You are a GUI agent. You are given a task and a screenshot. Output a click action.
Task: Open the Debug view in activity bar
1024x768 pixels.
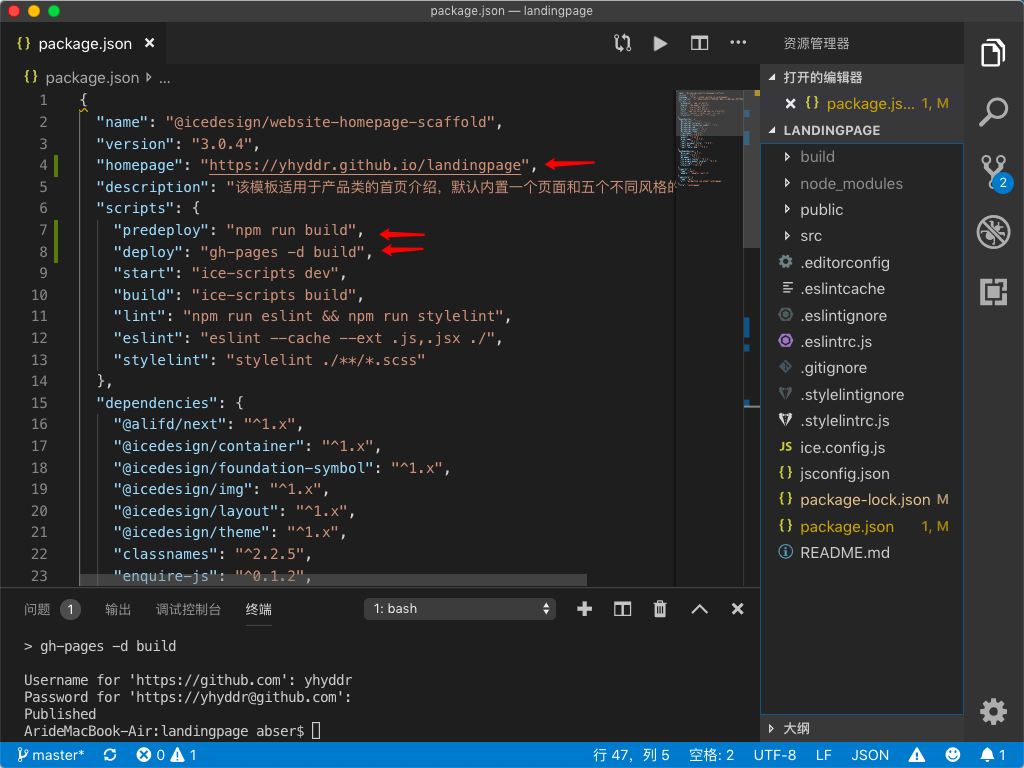point(993,232)
